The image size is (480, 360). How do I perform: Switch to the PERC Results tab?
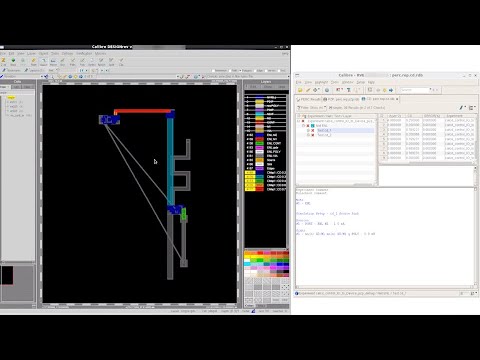click(308, 99)
